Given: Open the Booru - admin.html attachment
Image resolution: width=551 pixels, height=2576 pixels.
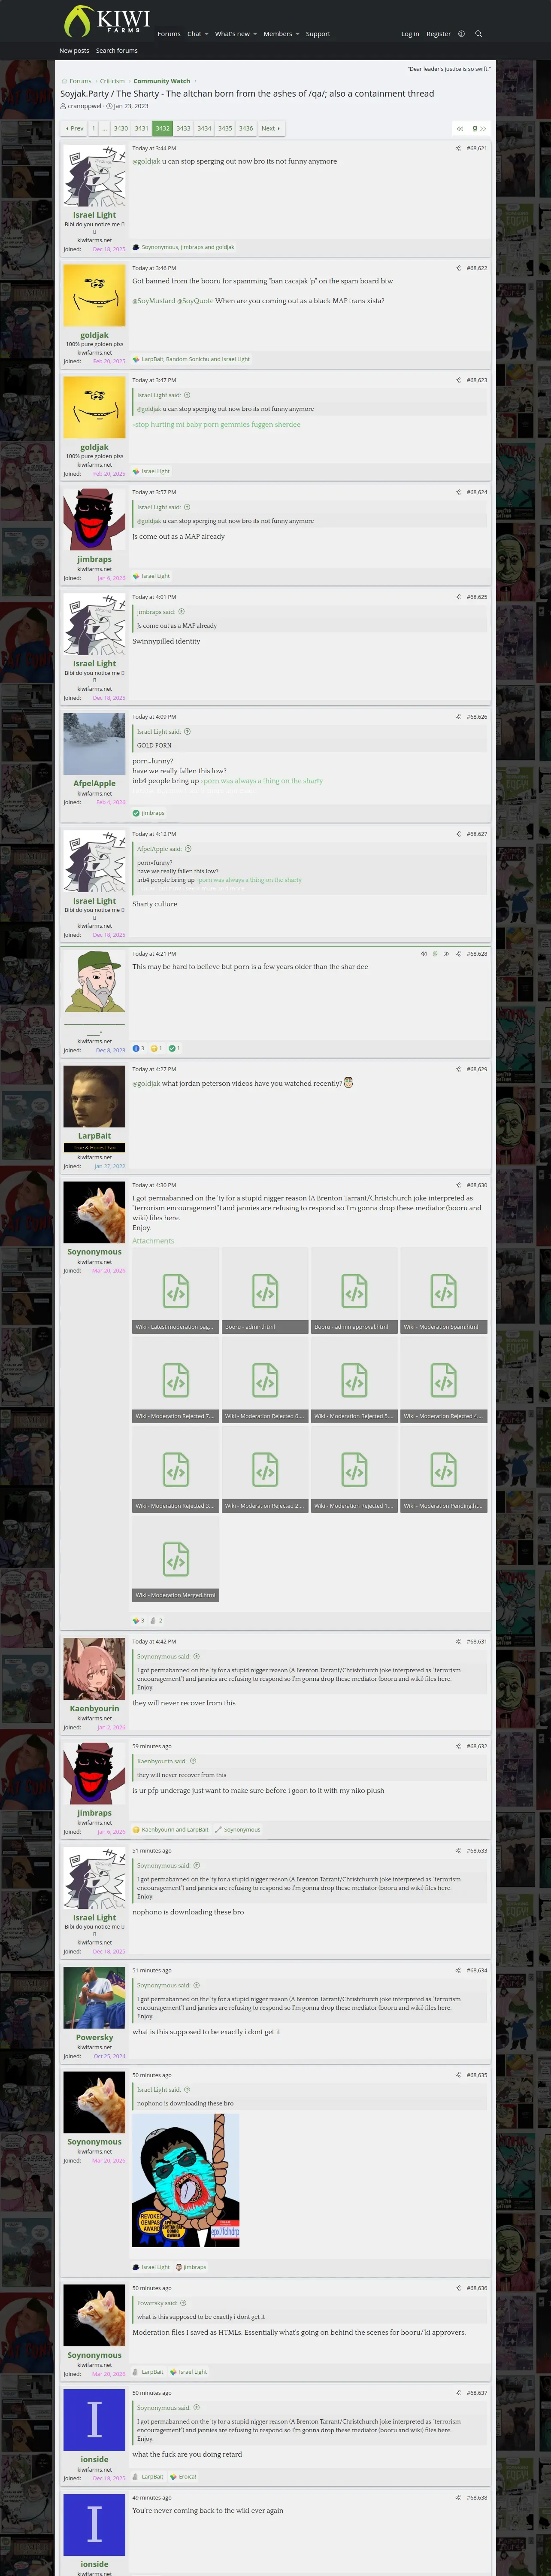Looking at the screenshot, I should pyautogui.click(x=265, y=1290).
